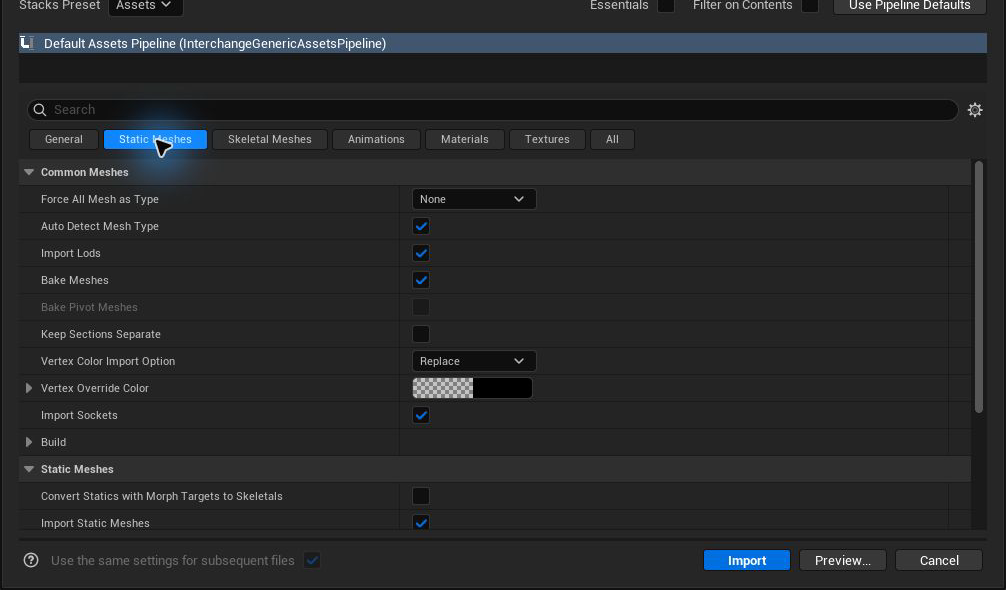
Task: Click the Filter on Contents label
Action: (x=742, y=5)
